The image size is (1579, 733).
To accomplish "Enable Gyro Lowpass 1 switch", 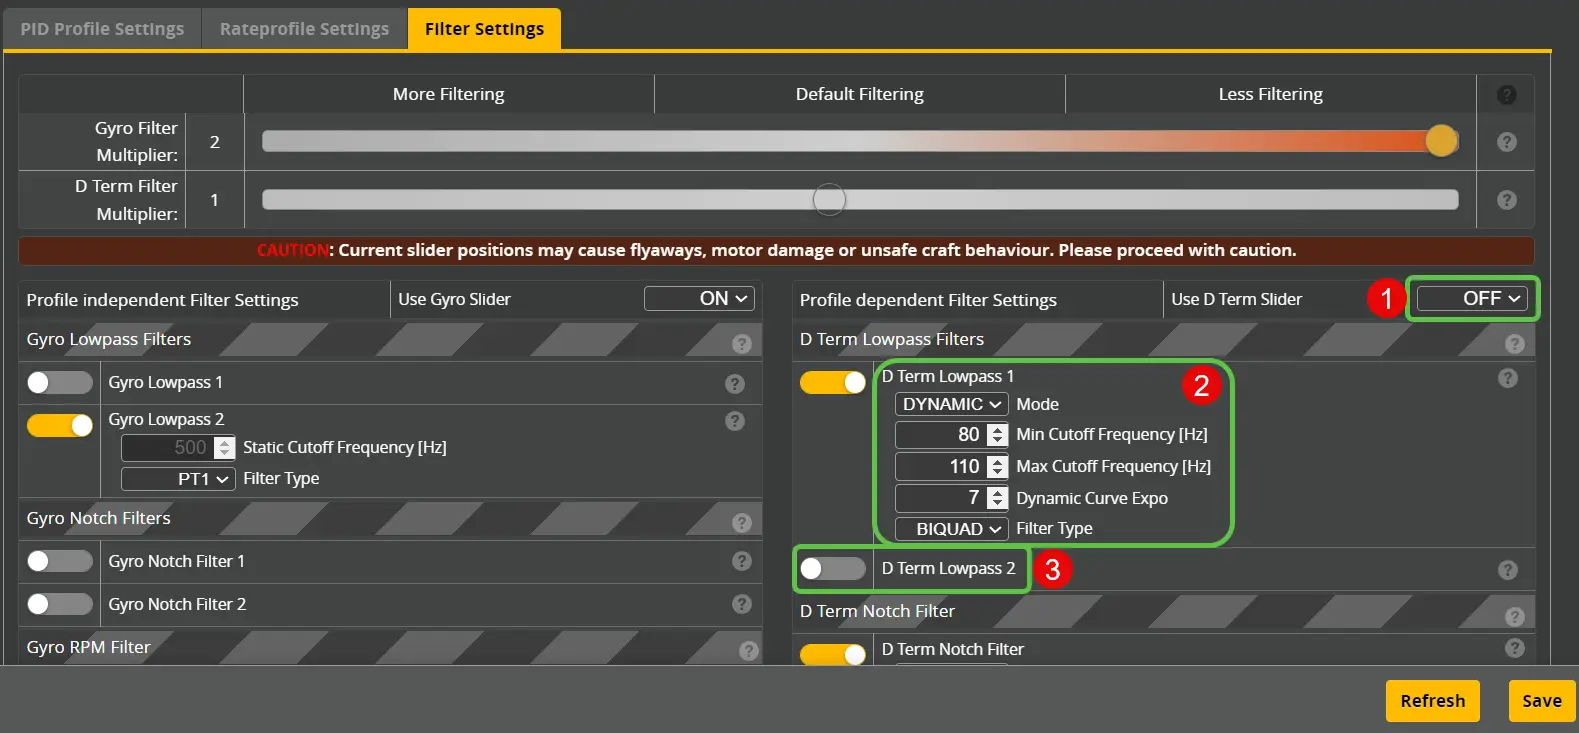I will (x=60, y=382).
